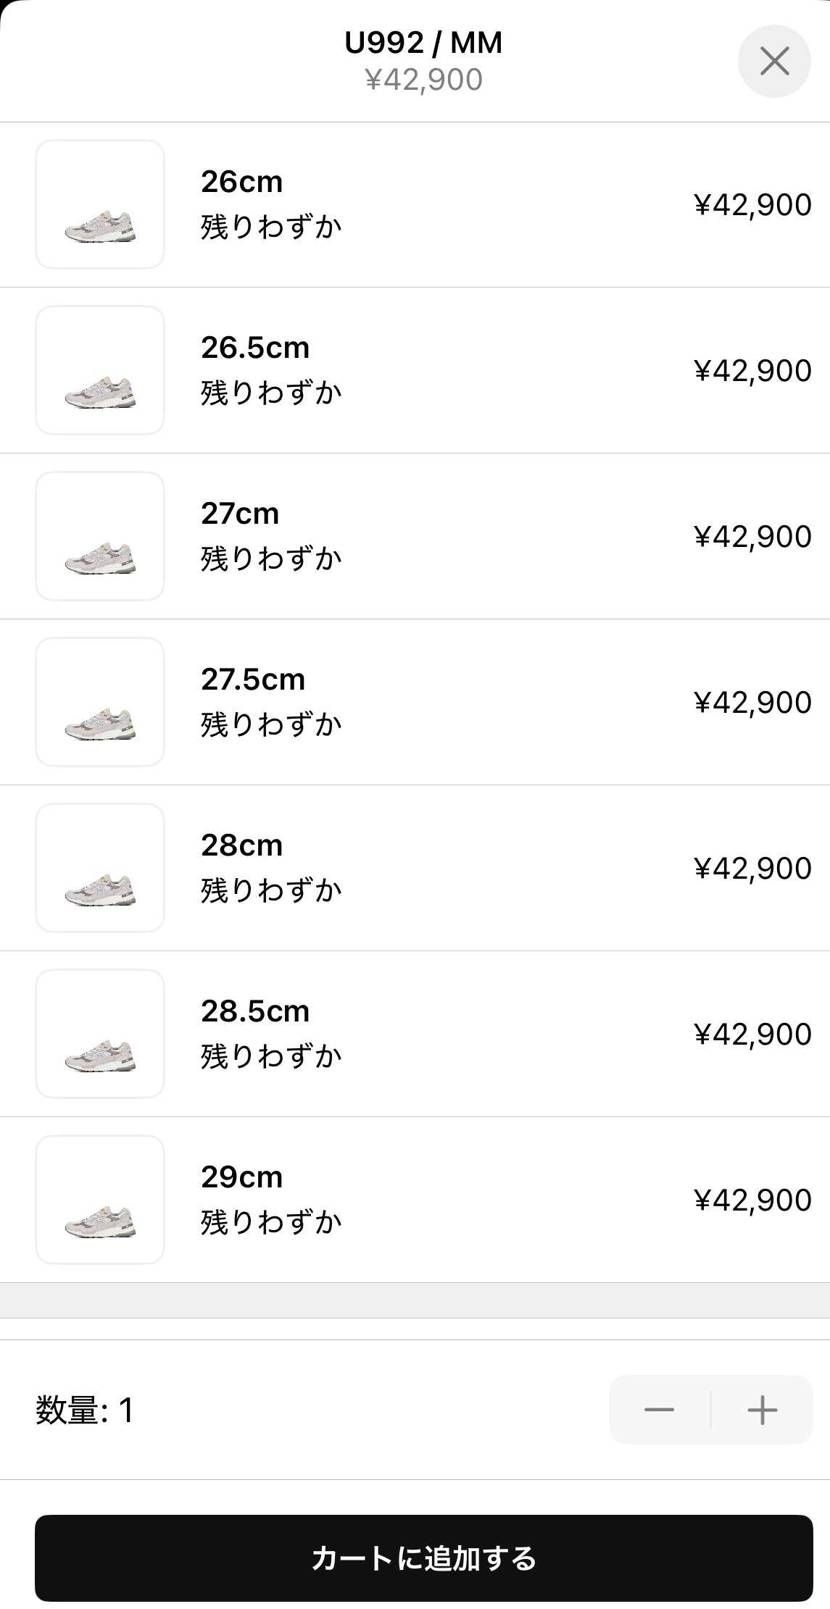Select the 29cm size option
The image size is (830, 1609).
242,1177
